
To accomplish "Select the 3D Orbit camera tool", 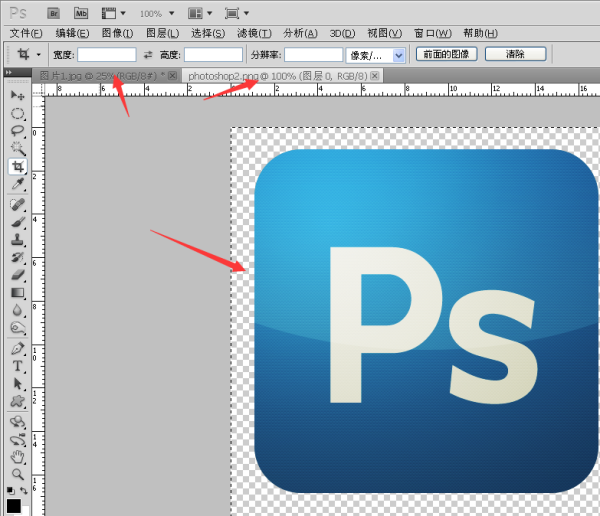I will click(x=17, y=440).
